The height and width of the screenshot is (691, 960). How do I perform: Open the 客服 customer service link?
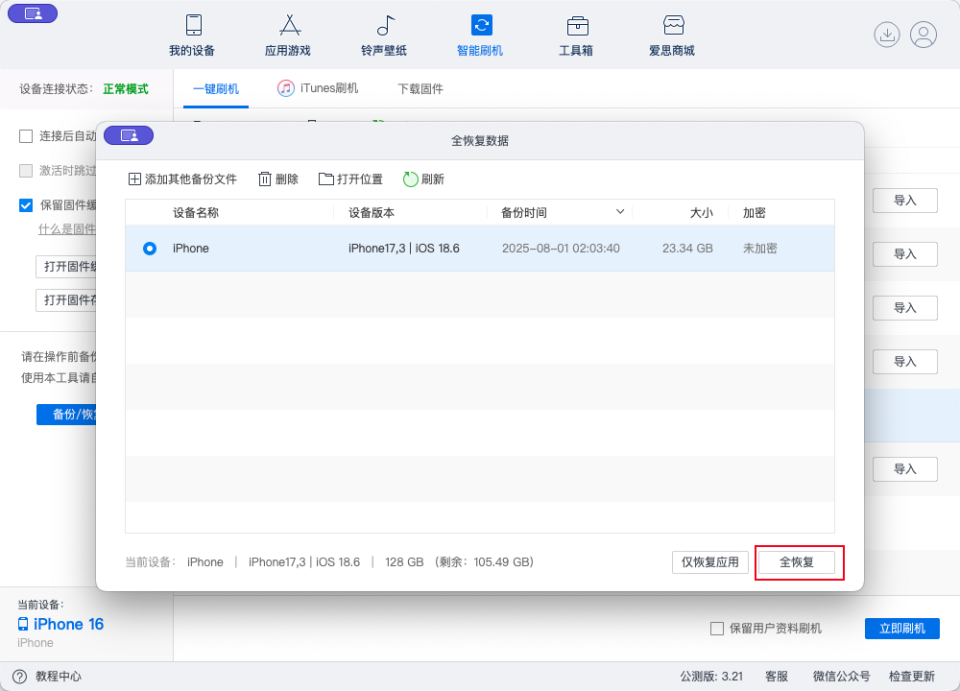point(776,676)
